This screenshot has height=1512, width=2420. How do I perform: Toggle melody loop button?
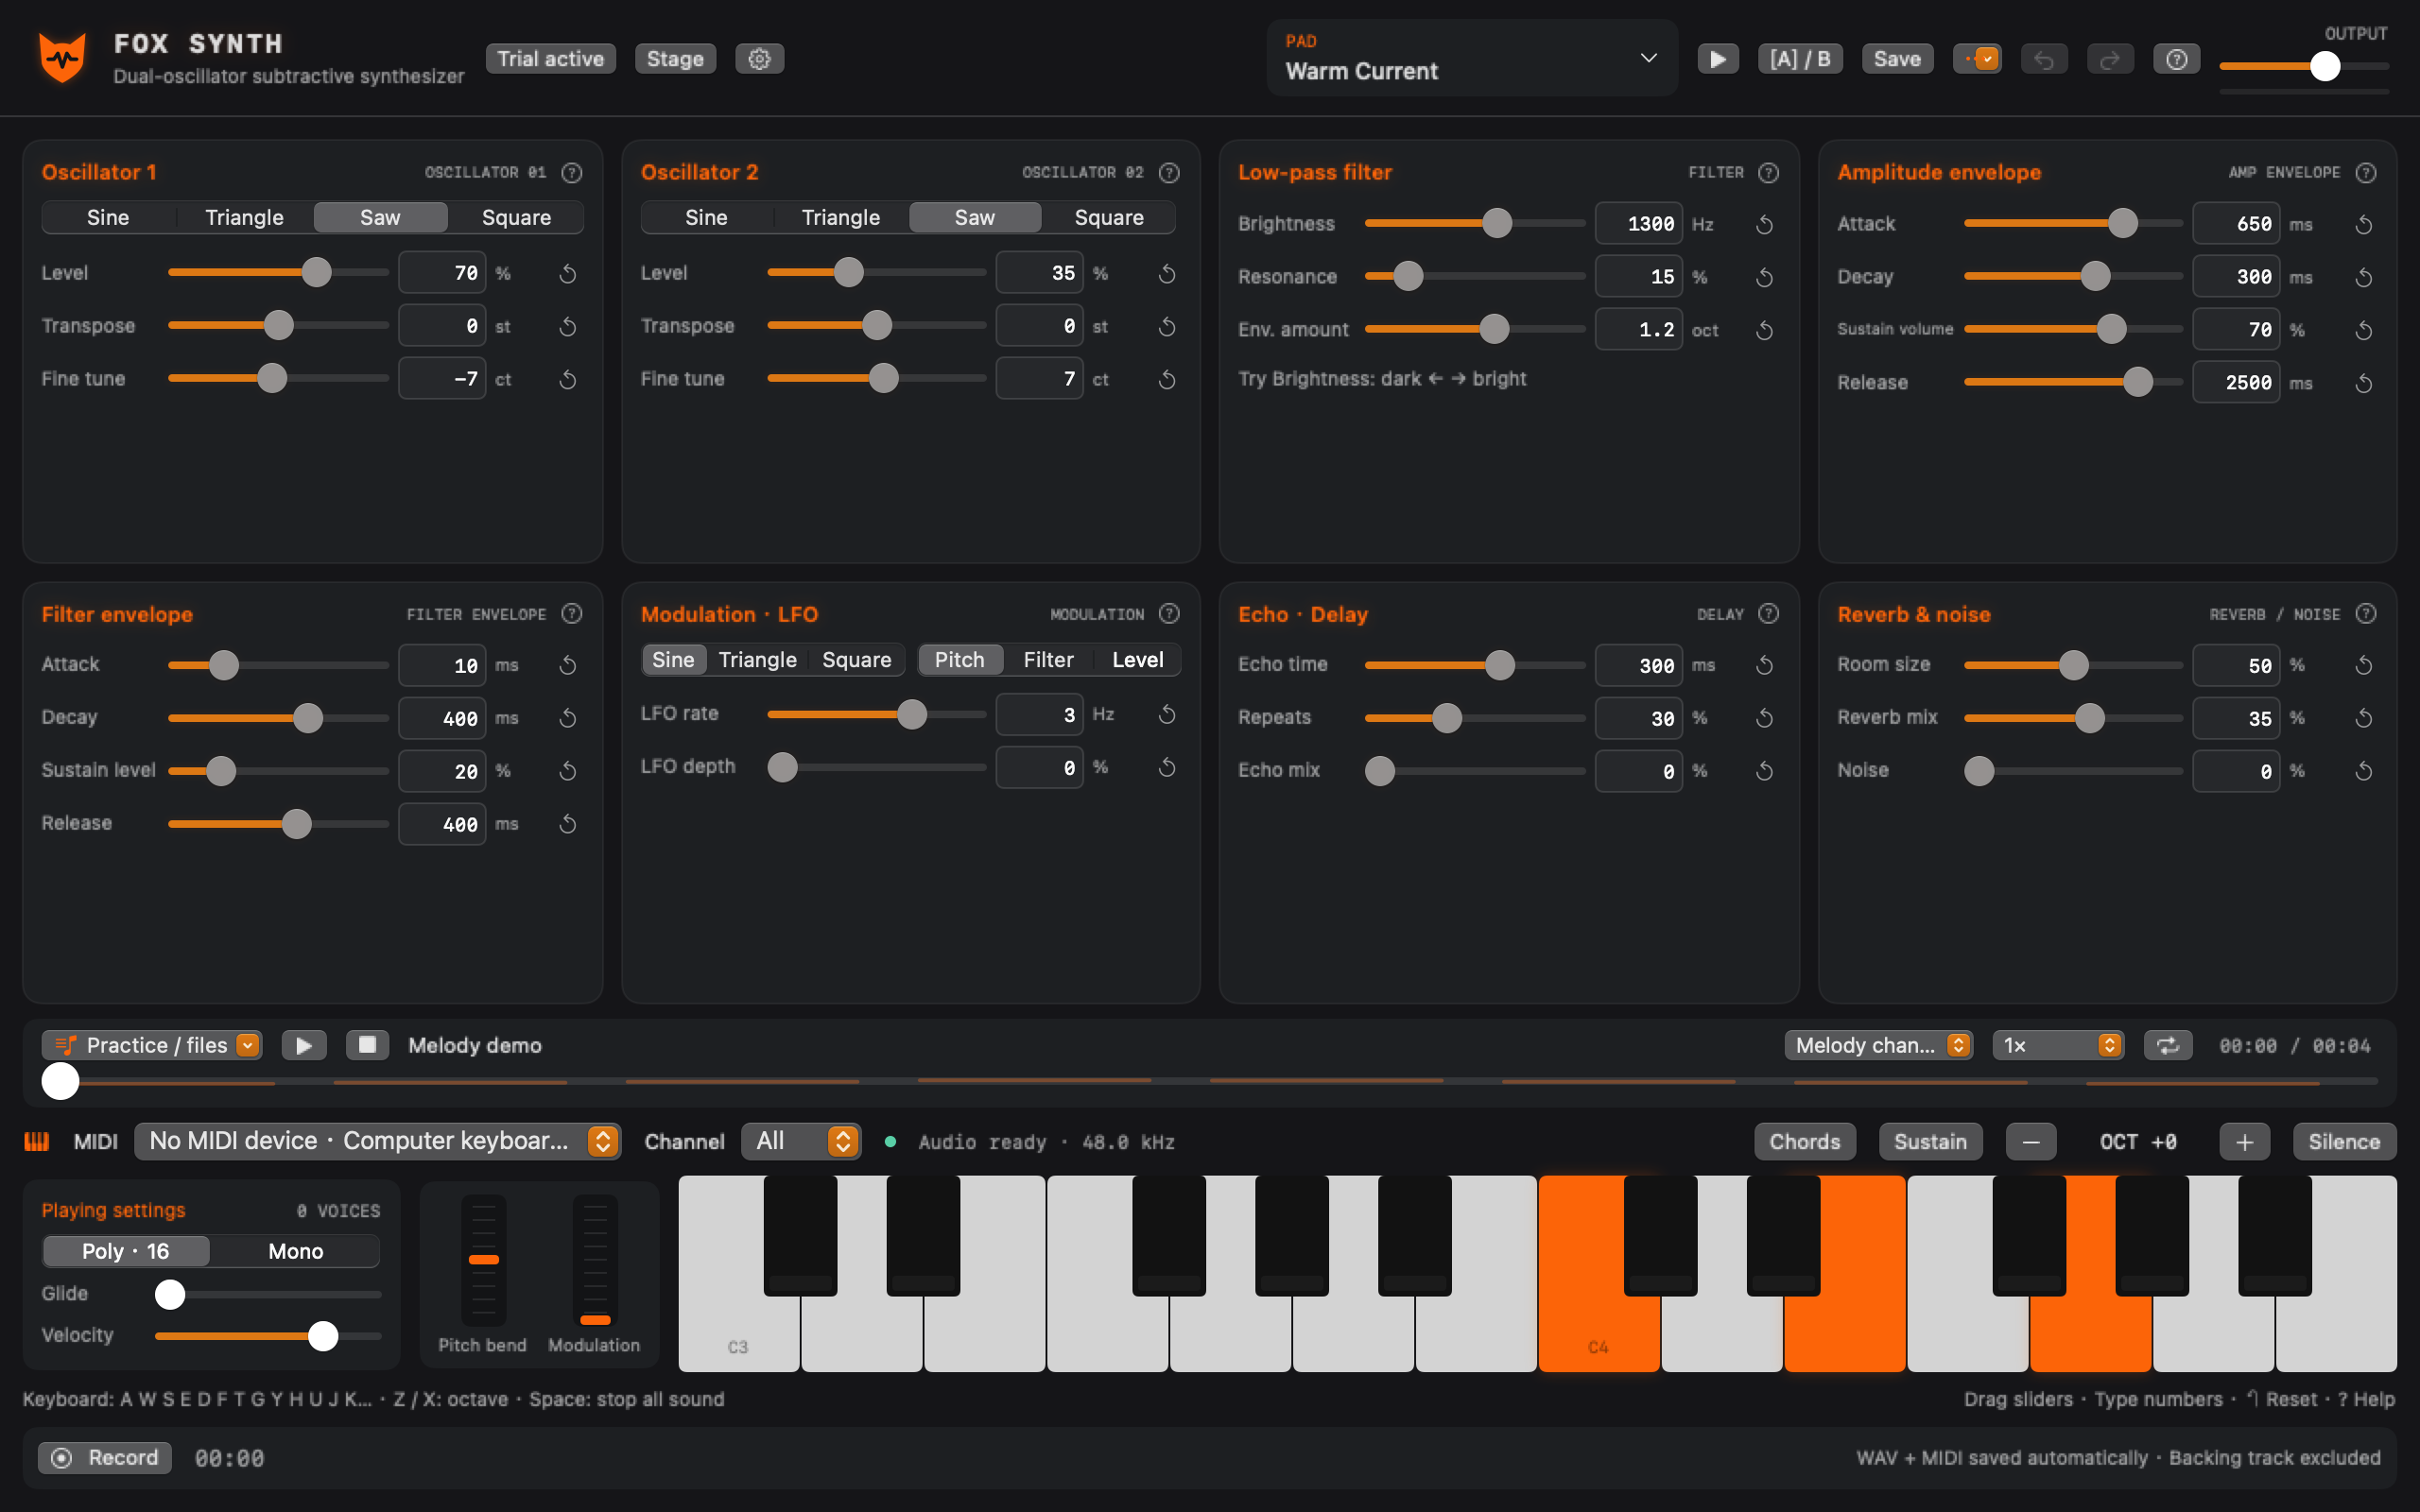pyautogui.click(x=2167, y=1045)
